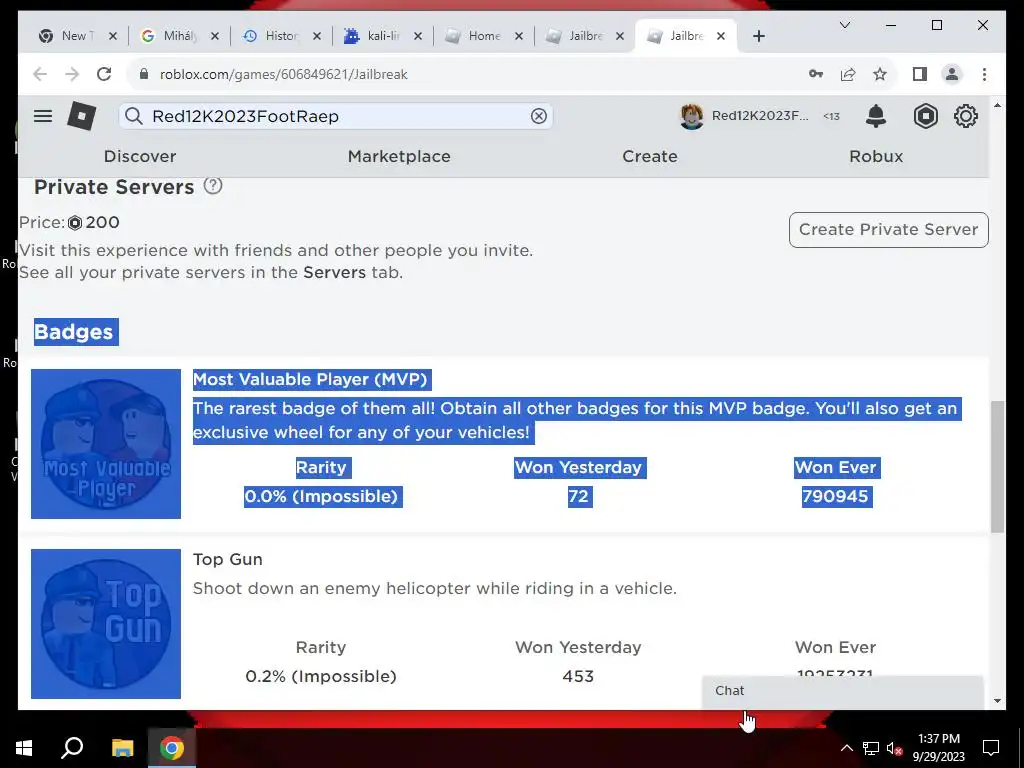Open the Red12K2023F... username link

760,116
